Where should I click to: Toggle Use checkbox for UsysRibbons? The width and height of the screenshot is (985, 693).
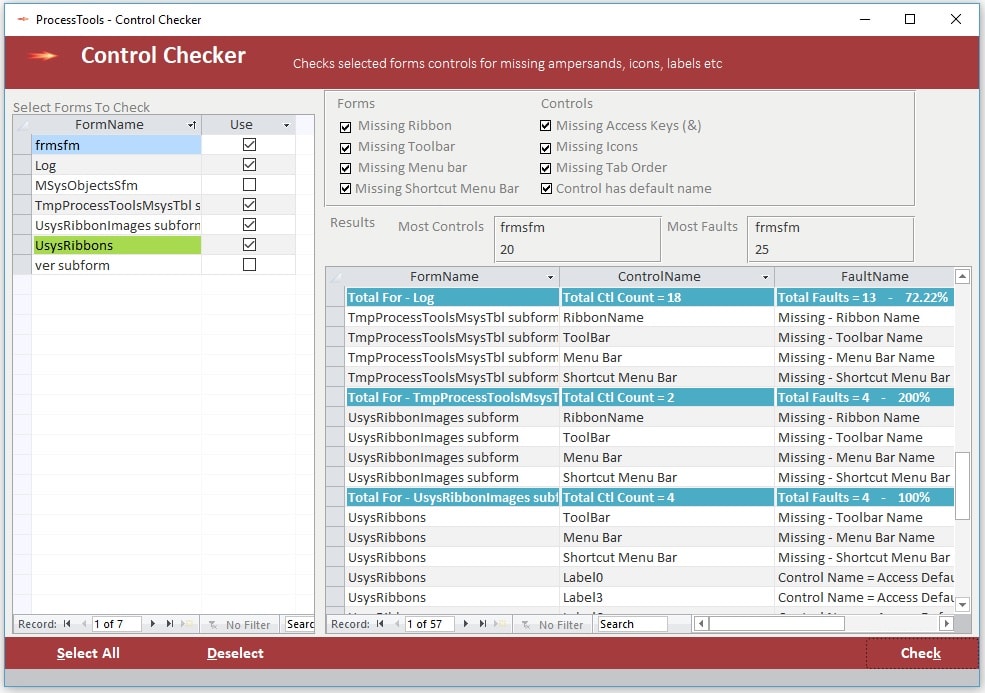coord(249,244)
